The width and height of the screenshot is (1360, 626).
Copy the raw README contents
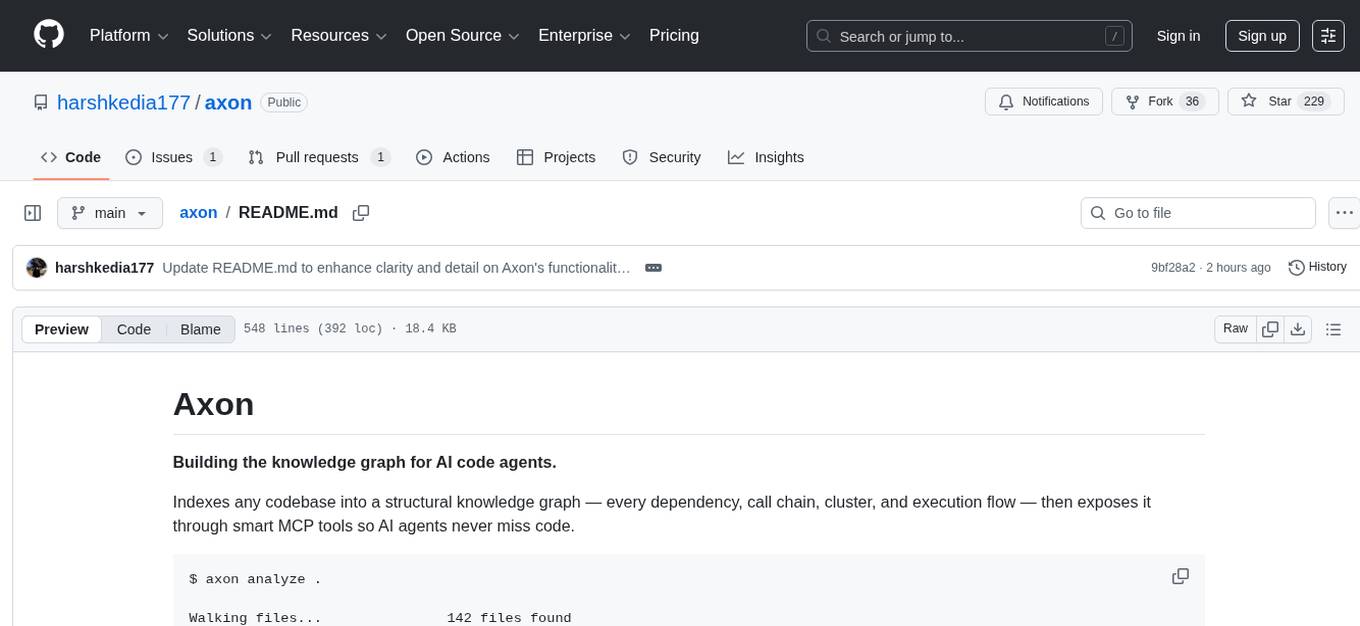coord(1270,328)
